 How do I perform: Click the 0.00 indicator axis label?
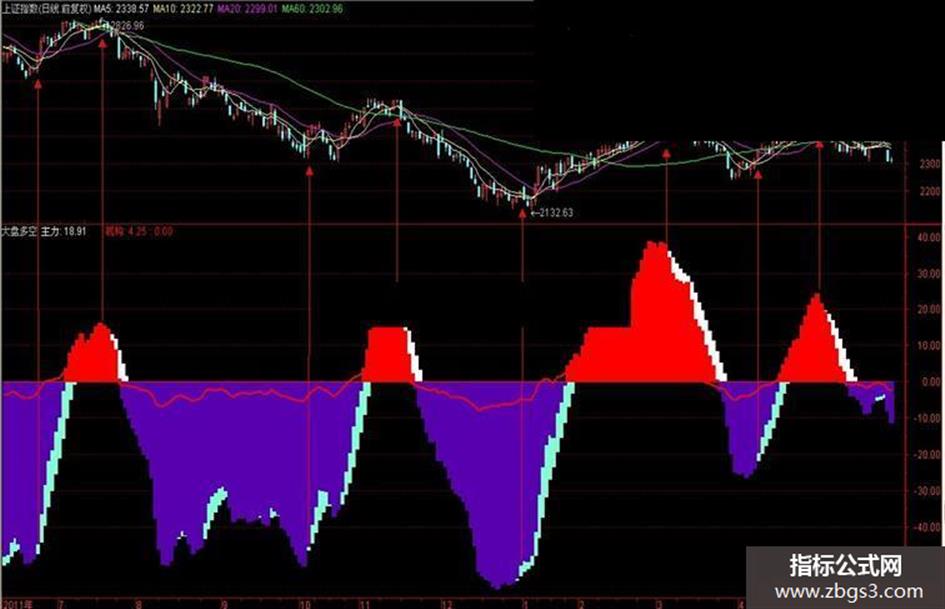(x=931, y=382)
